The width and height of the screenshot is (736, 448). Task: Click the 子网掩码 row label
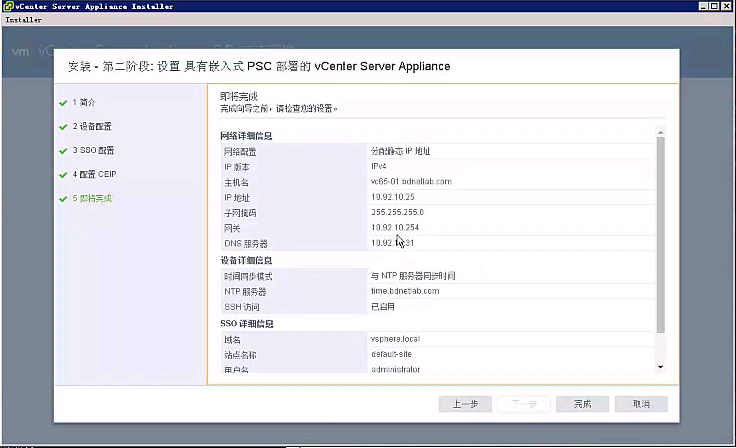240,213
